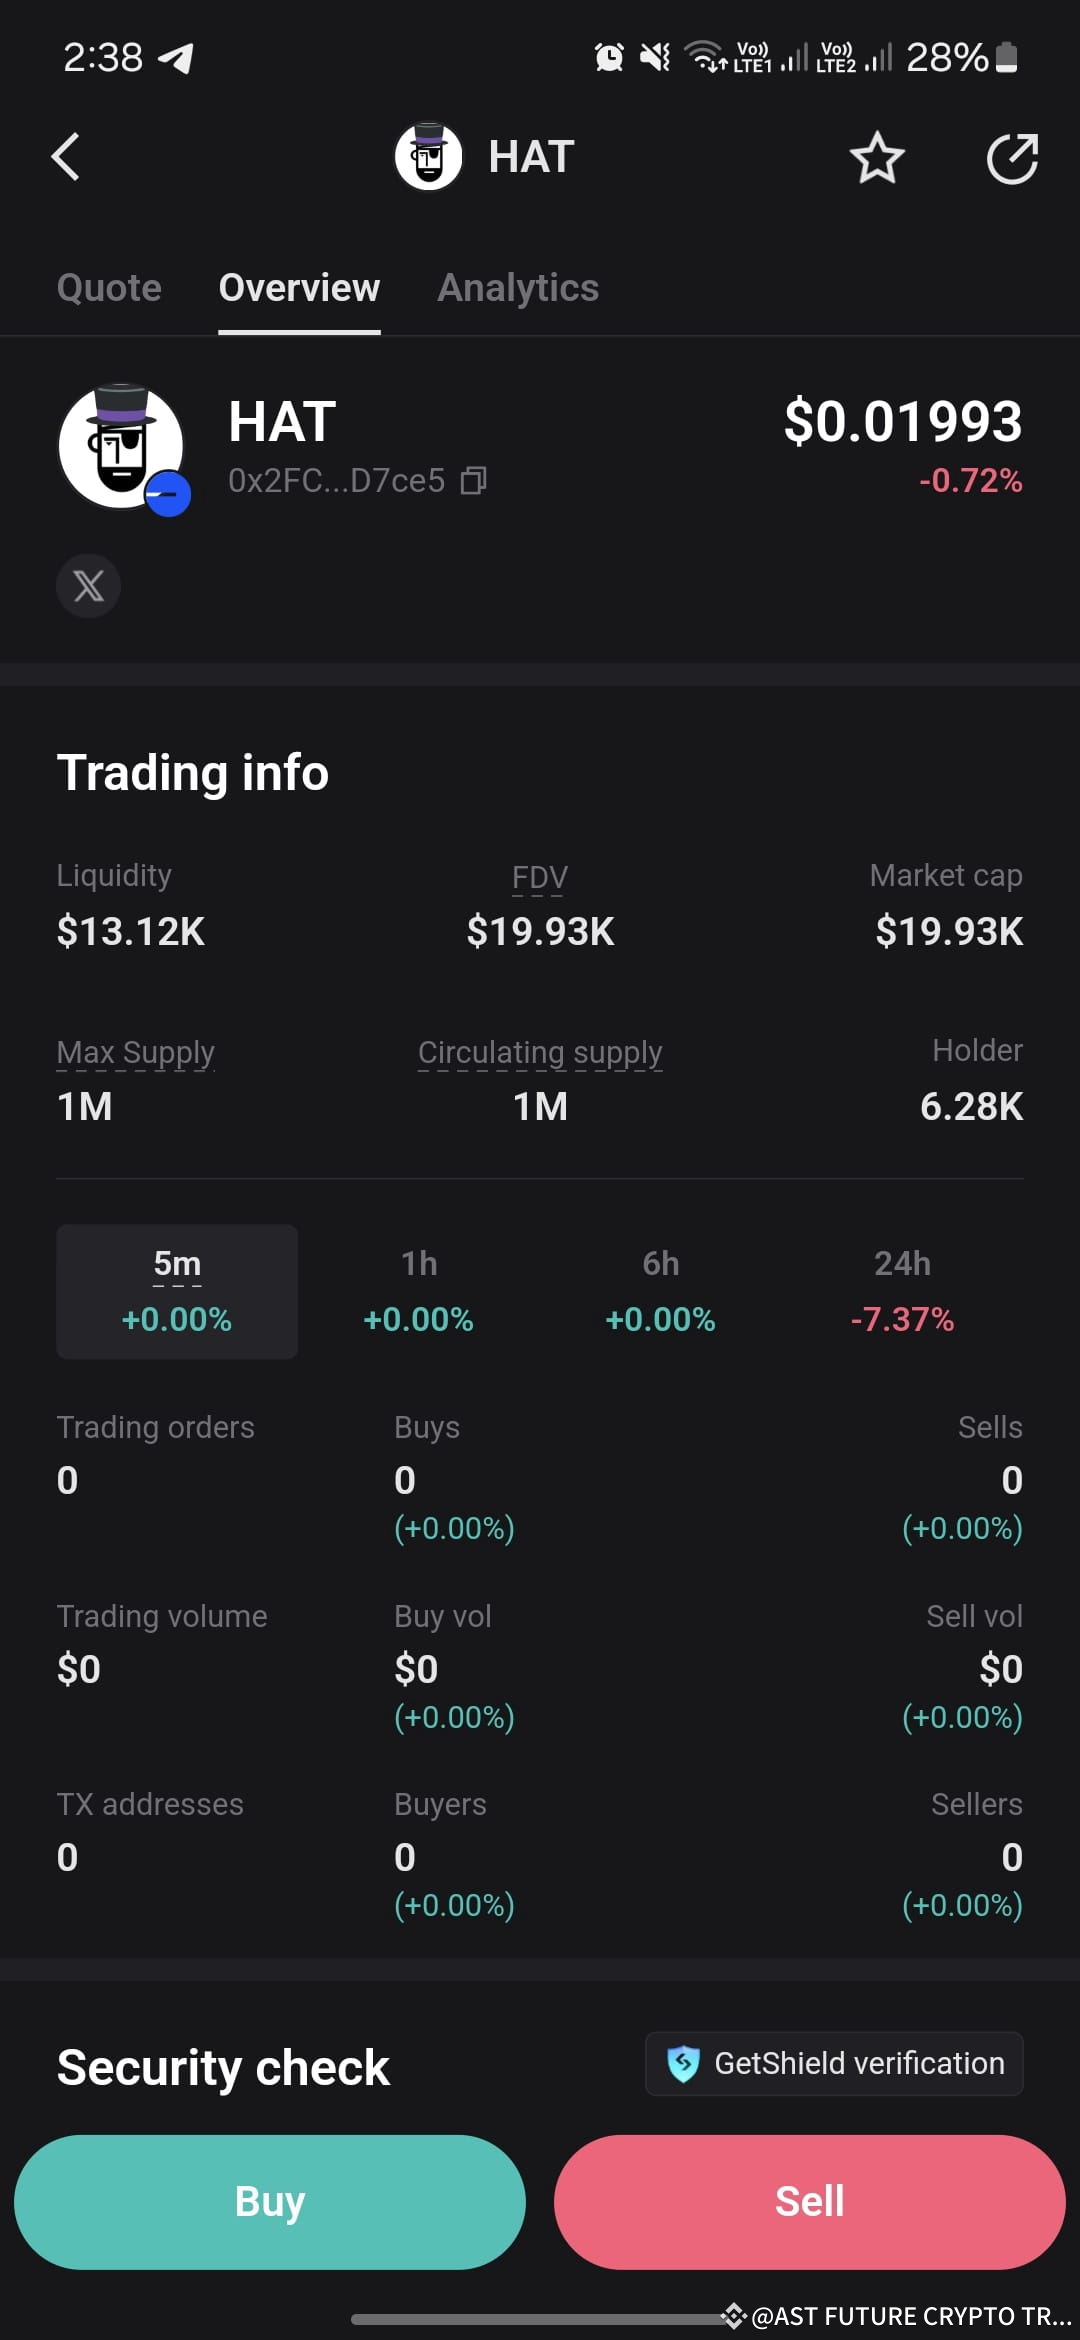This screenshot has height=2340, width=1080.
Task: Expand the Max Supply tooltip
Action: tap(136, 1052)
